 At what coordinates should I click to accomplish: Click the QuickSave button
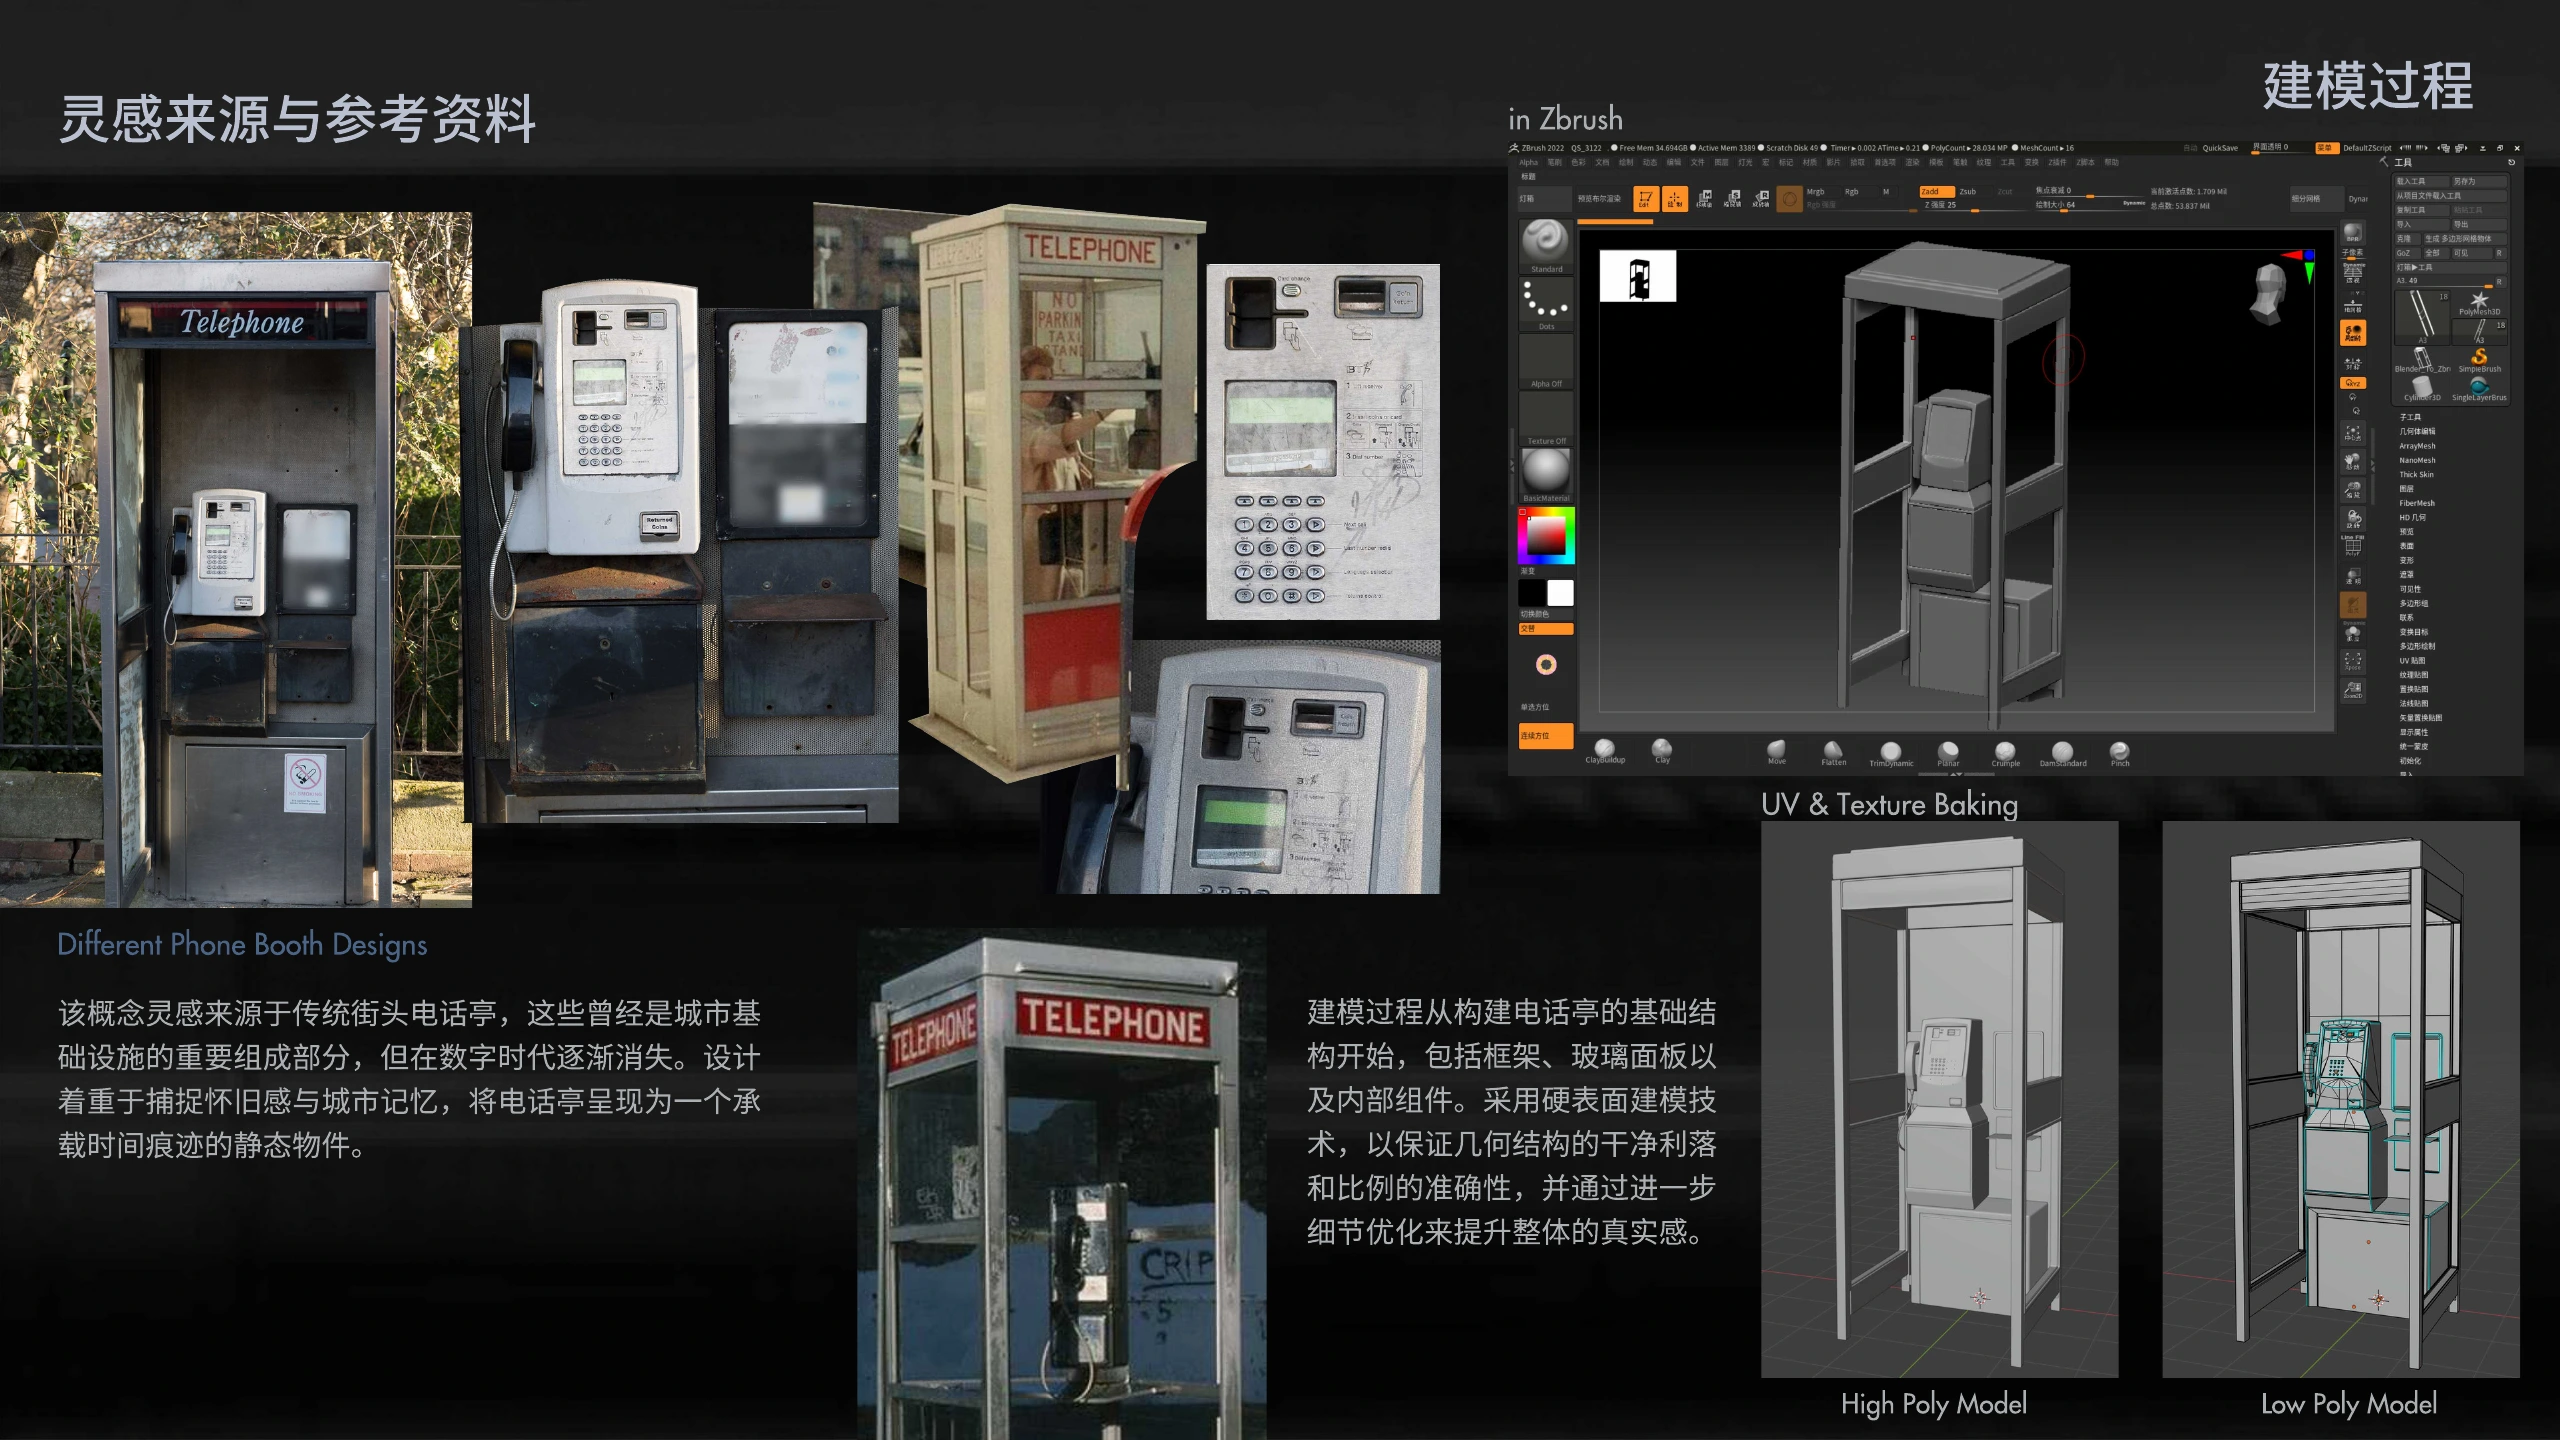2220,148
